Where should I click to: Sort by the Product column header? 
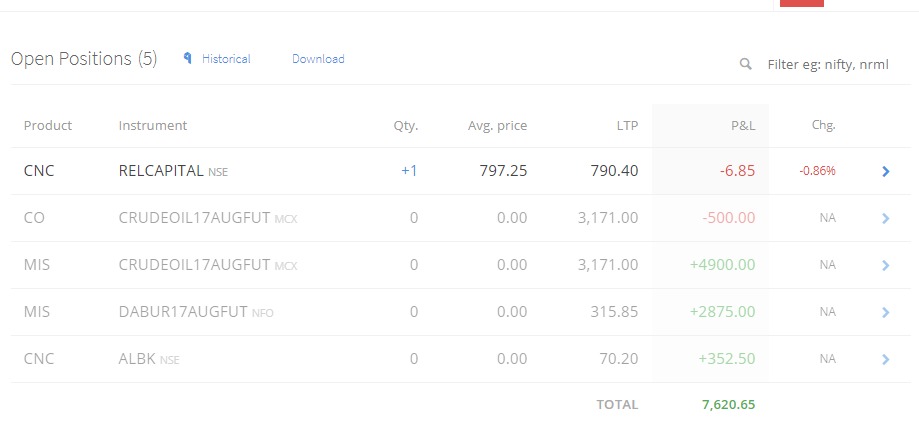[48, 125]
